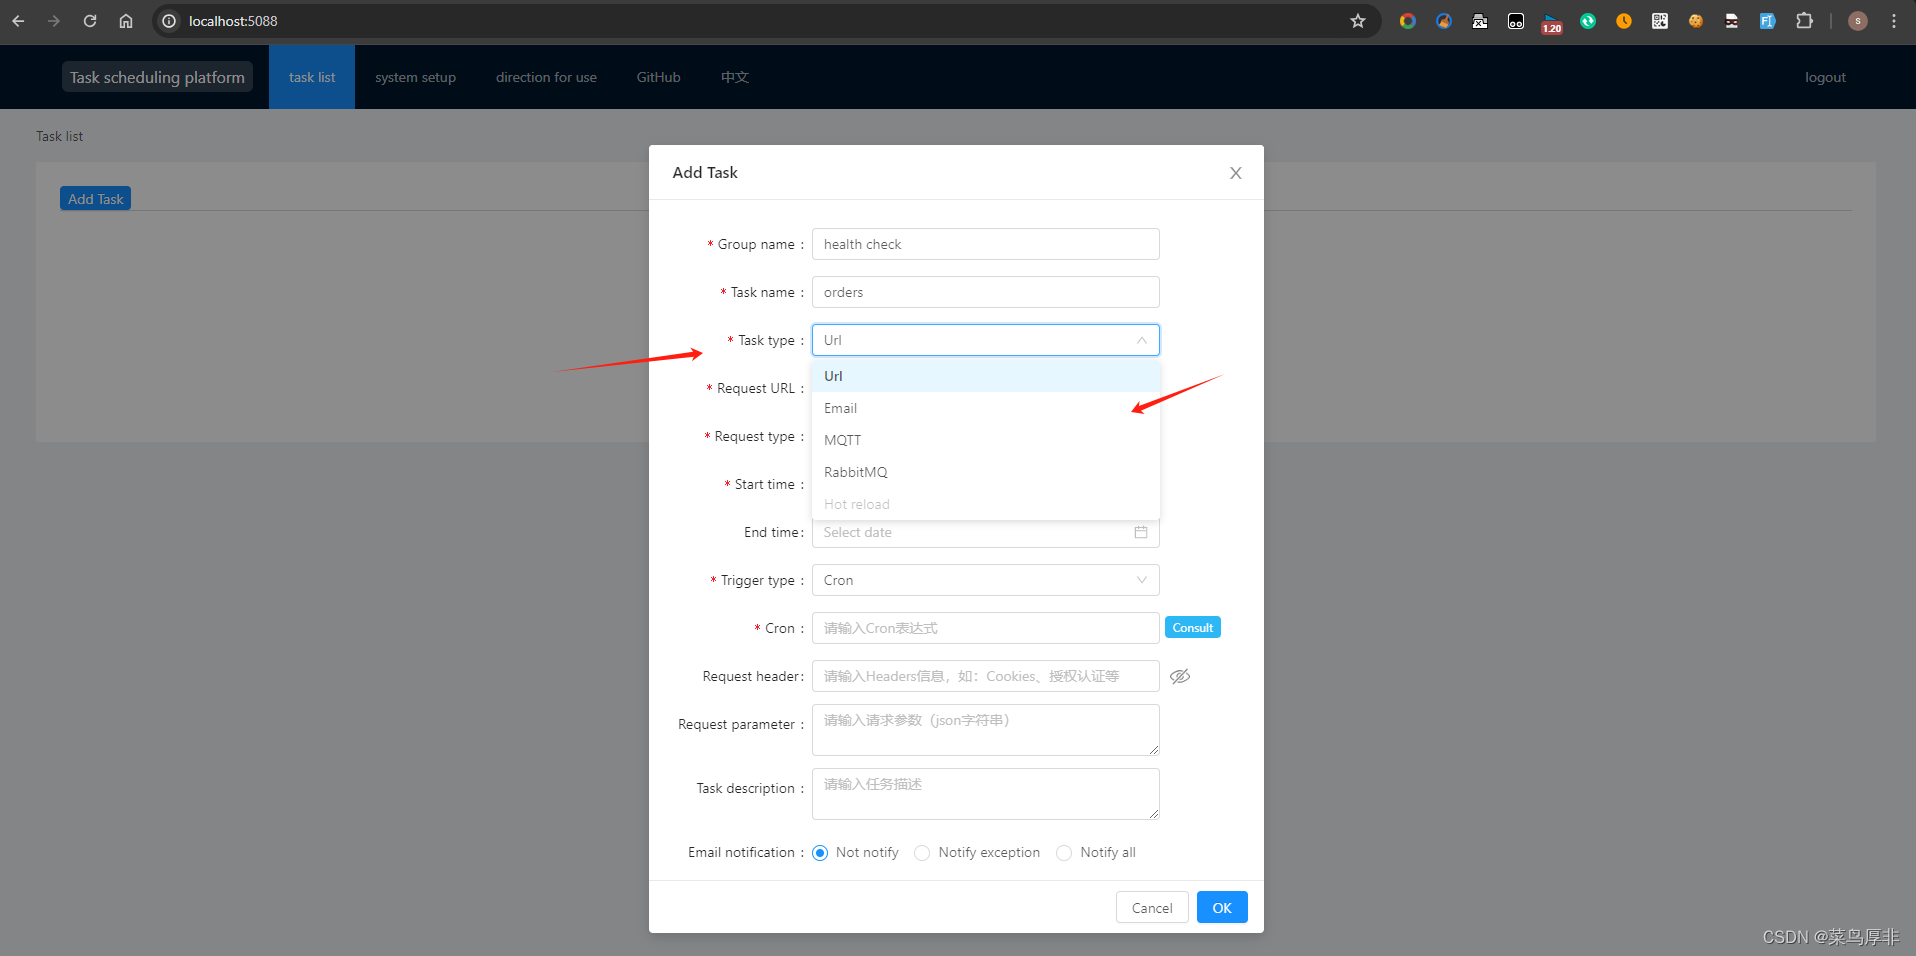The image size is (1916, 956).
Task: Switch to the system setup tab
Action: pyautogui.click(x=415, y=76)
